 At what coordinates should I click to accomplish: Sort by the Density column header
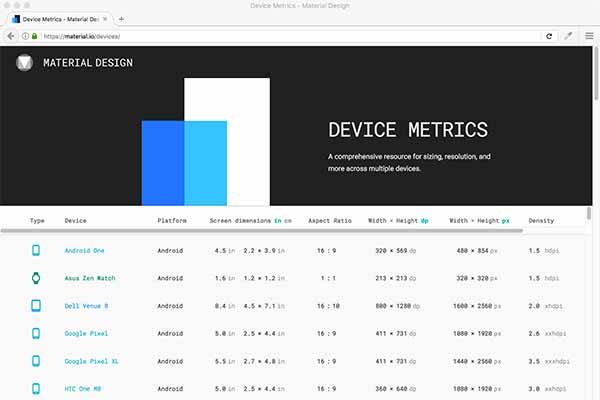[x=541, y=220]
